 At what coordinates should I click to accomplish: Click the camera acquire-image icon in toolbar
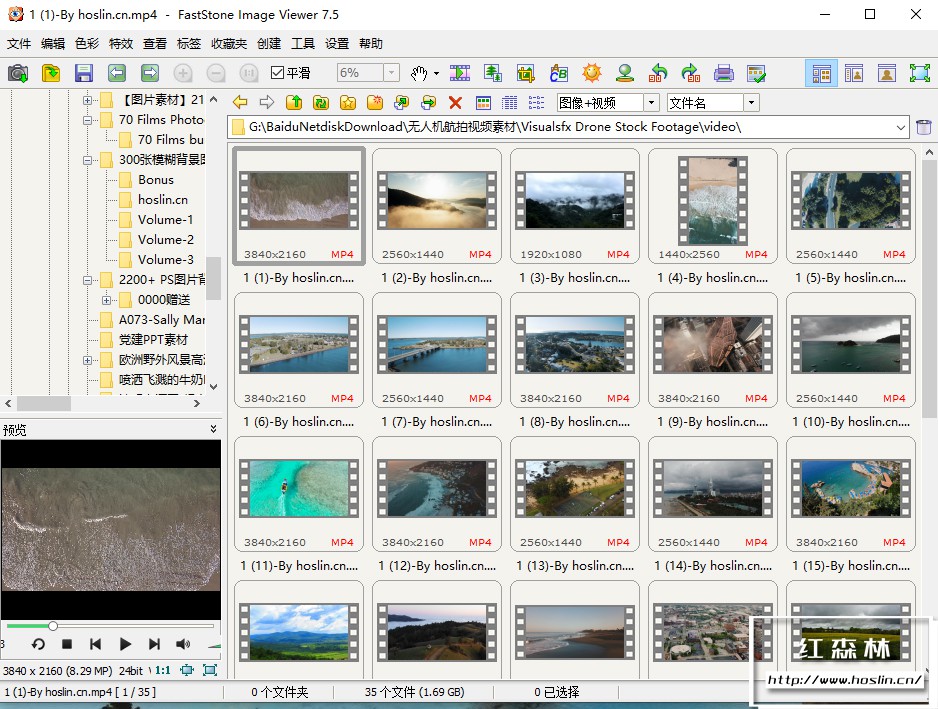tap(18, 73)
